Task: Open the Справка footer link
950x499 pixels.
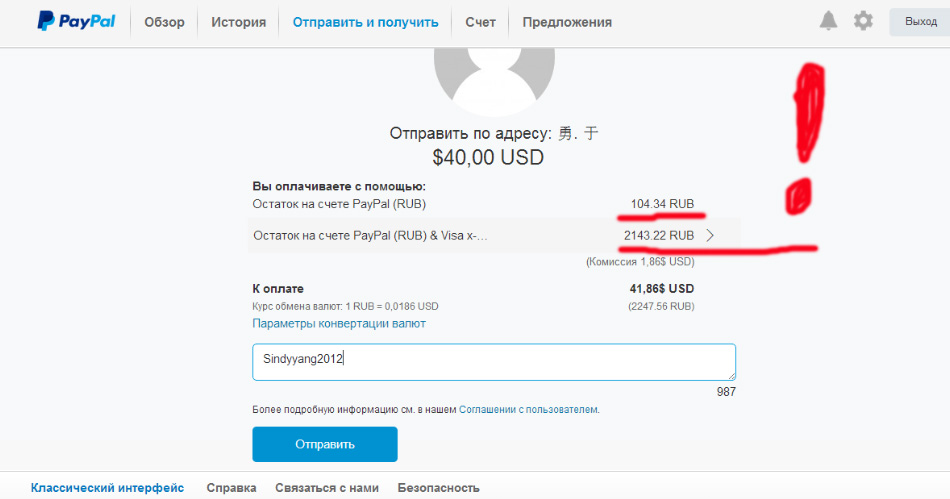Action: tap(231, 488)
